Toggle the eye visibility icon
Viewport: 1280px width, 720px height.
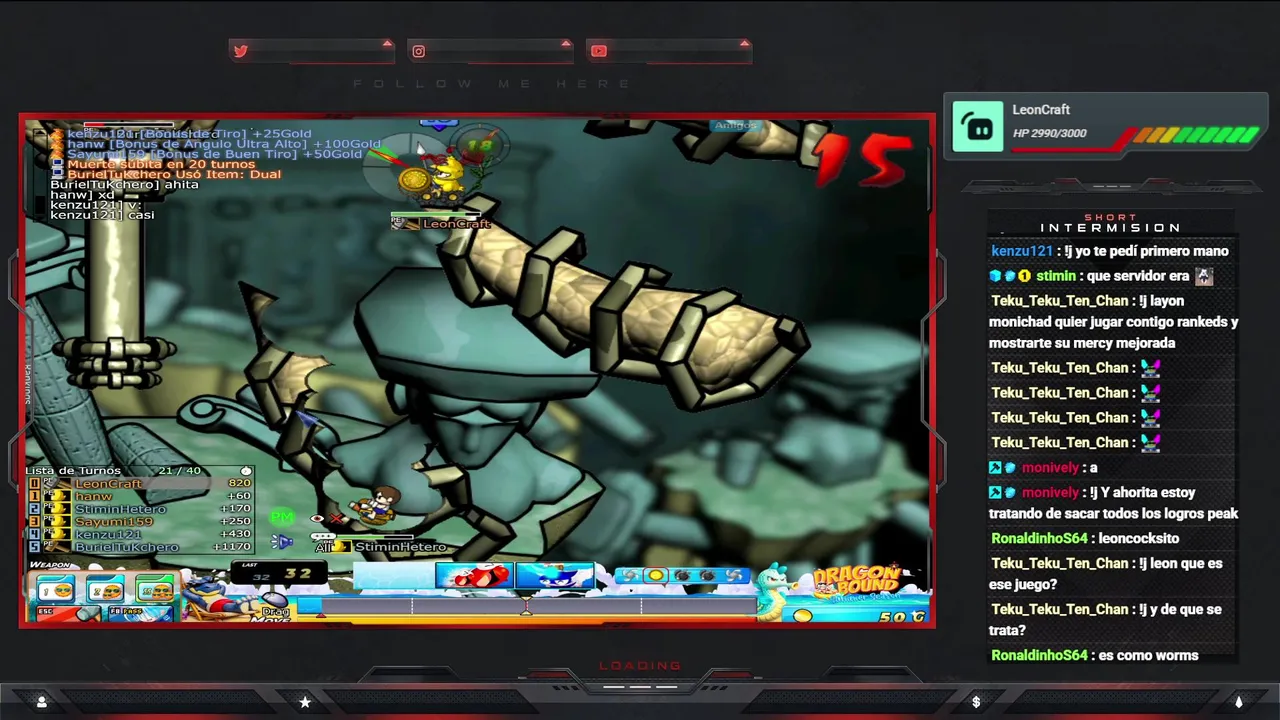point(317,519)
